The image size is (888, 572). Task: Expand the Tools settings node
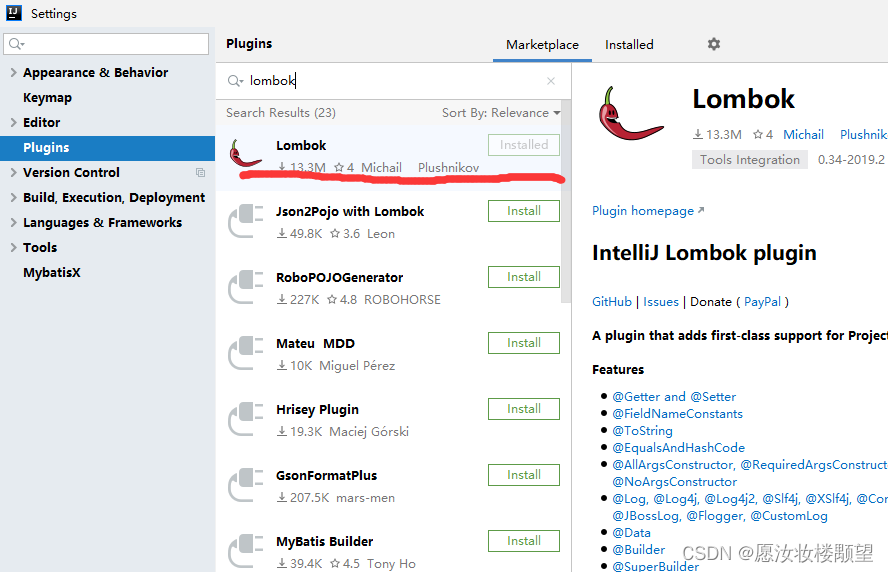coord(13,247)
